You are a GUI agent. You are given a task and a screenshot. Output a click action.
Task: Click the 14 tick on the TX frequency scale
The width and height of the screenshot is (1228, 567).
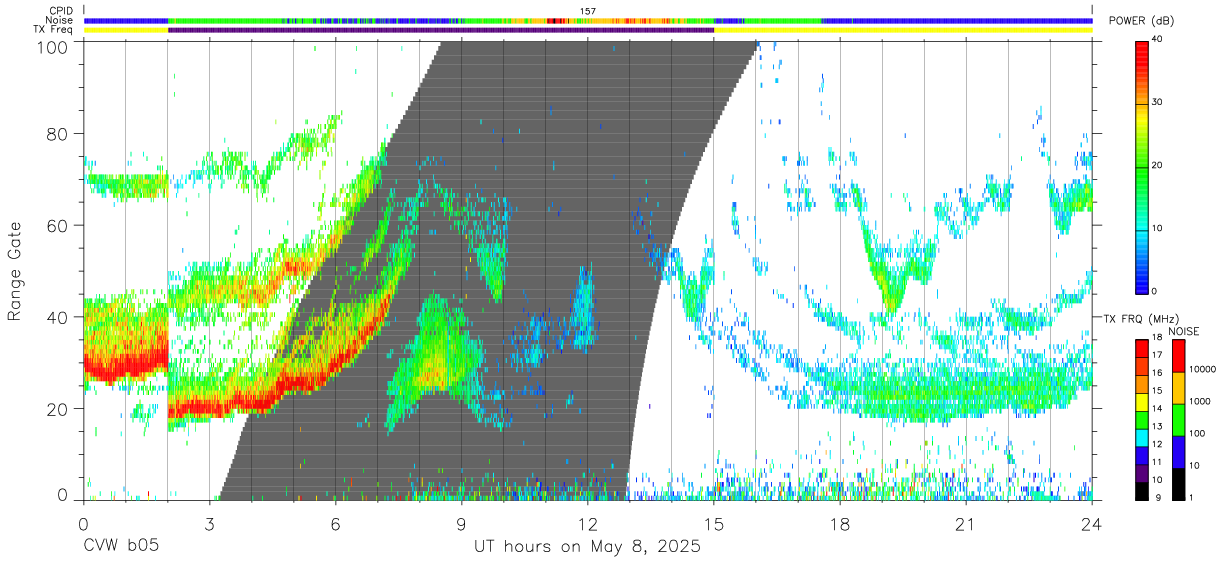pyautogui.click(x=1158, y=410)
